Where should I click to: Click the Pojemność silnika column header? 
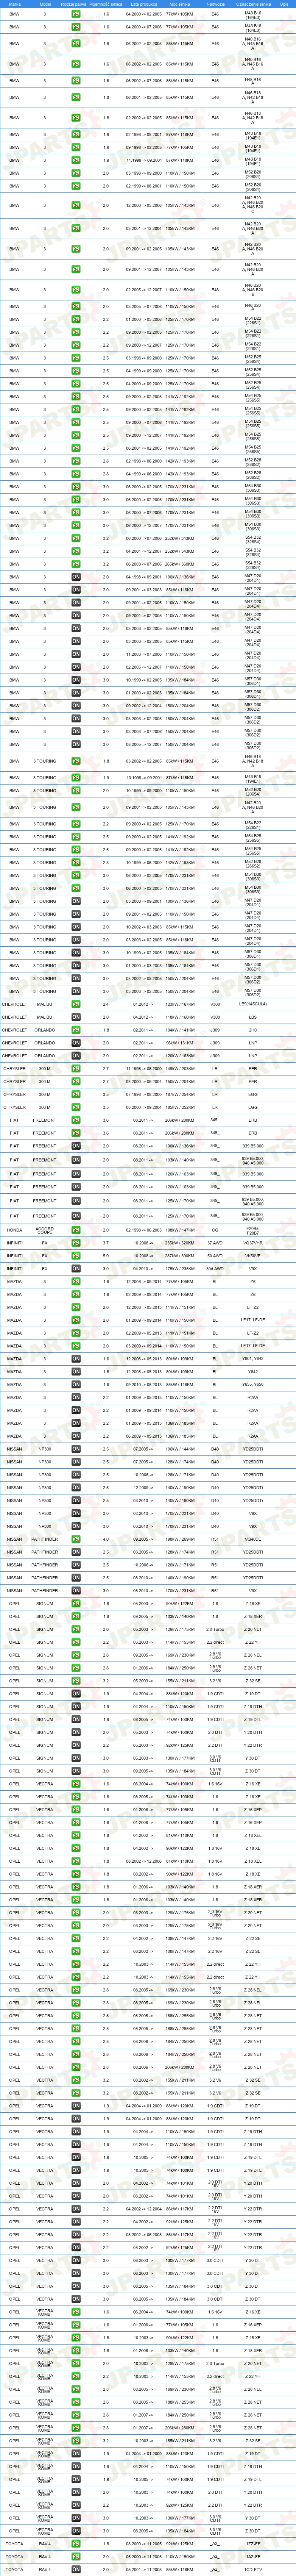coord(106,4)
